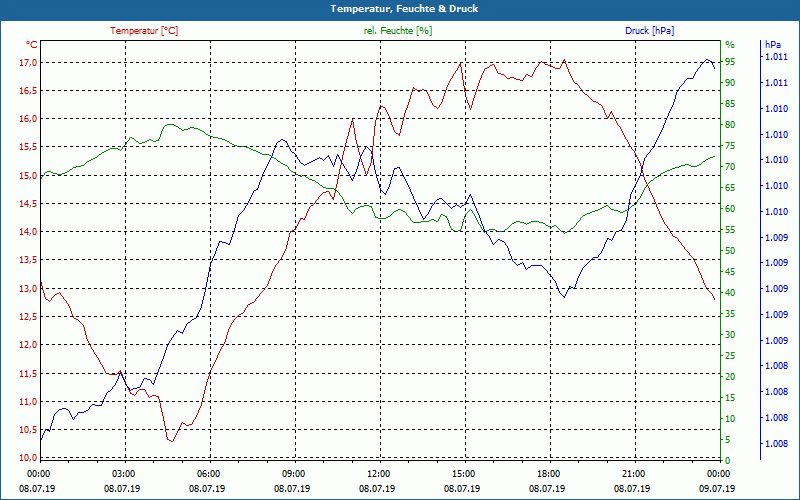
Task: Click the '15' humidity axis value
Action: coord(730,397)
